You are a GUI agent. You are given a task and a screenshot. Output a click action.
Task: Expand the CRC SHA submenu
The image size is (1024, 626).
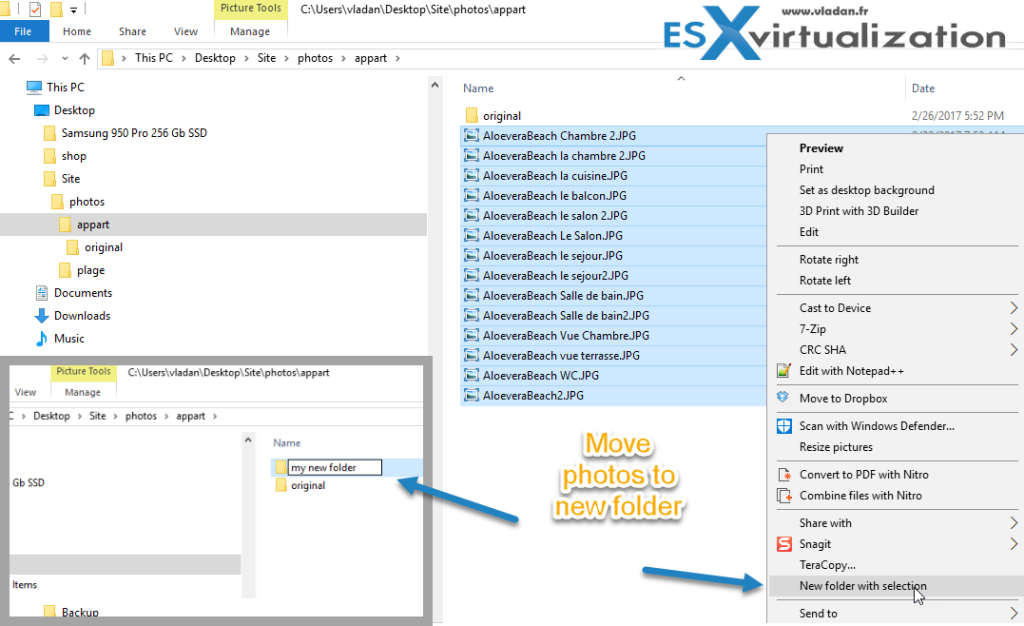click(1014, 349)
